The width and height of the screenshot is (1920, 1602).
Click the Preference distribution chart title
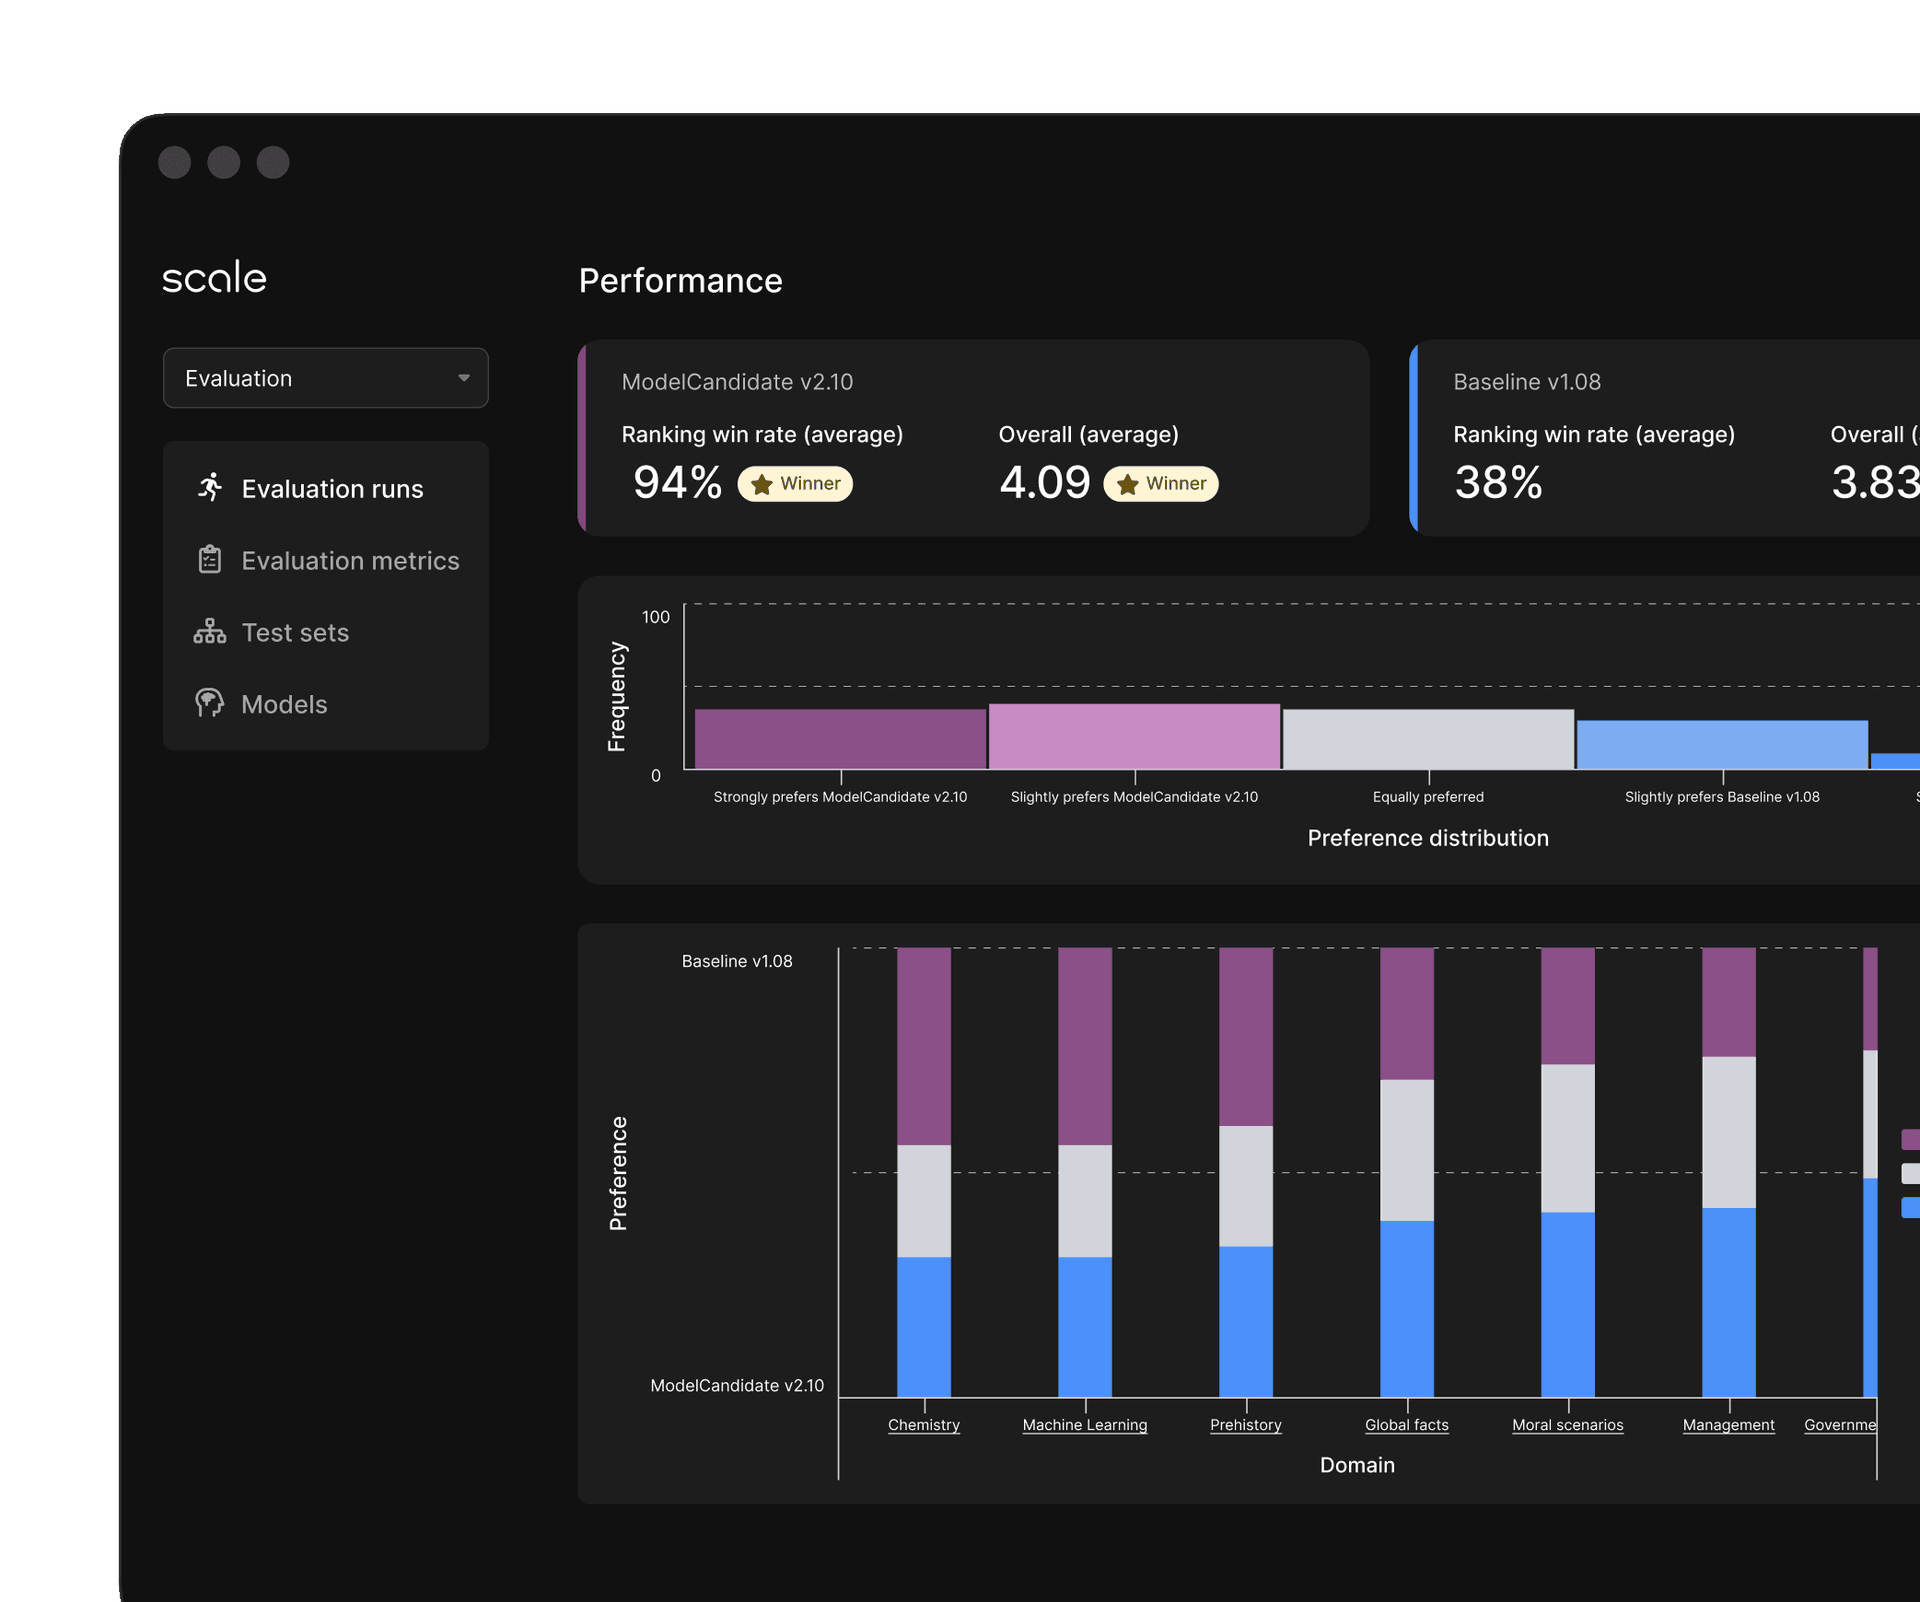point(1428,838)
